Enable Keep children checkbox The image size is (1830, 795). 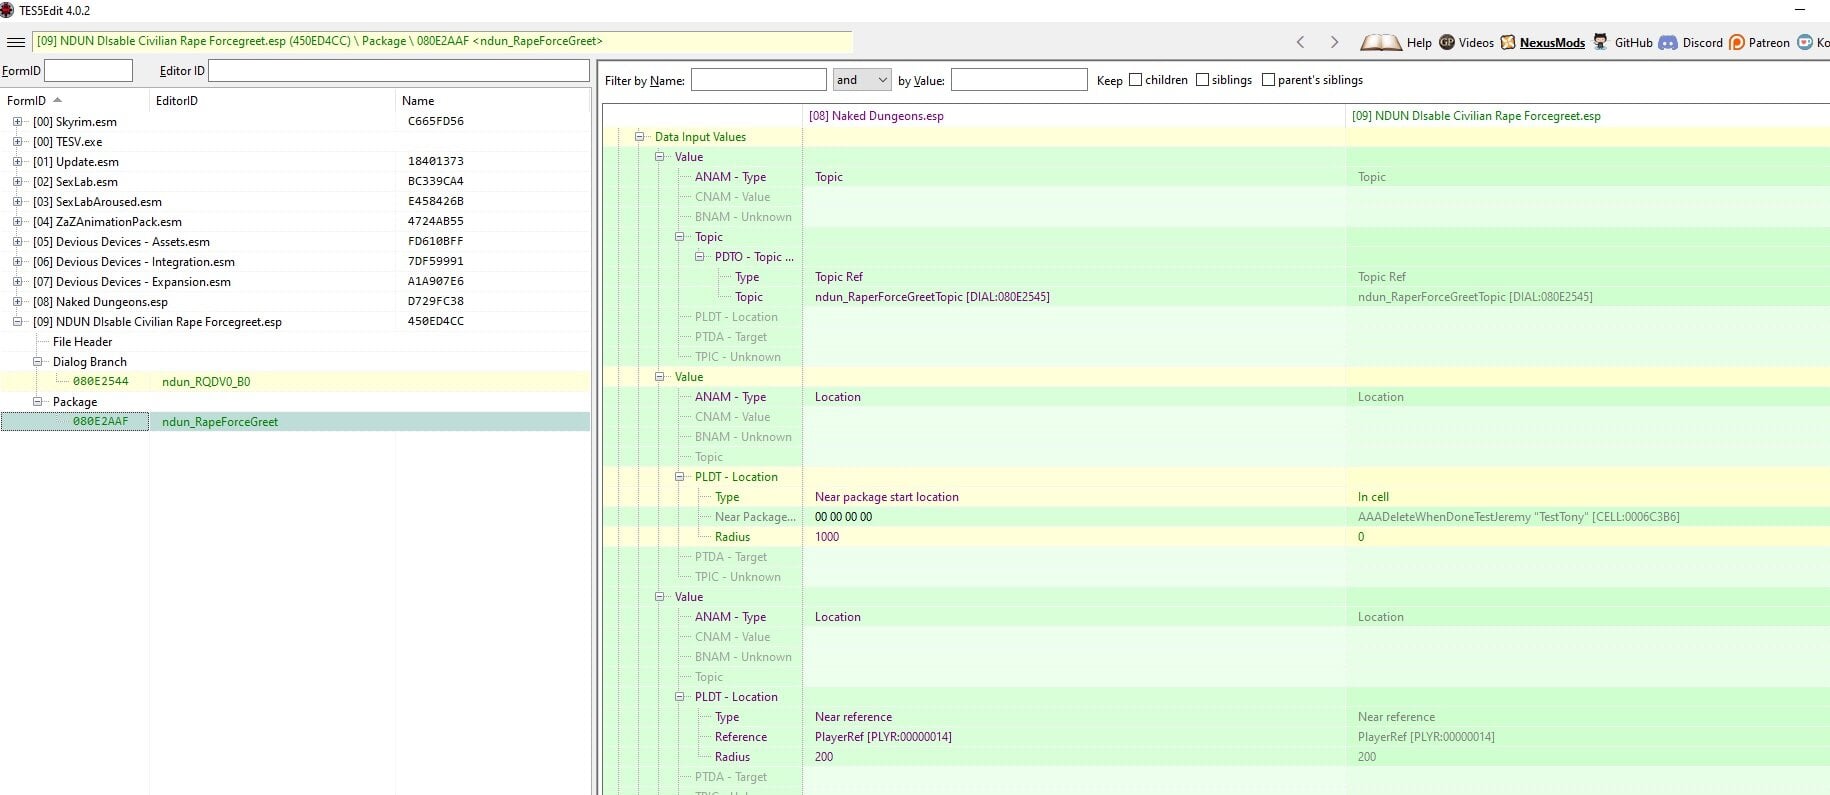(1135, 80)
